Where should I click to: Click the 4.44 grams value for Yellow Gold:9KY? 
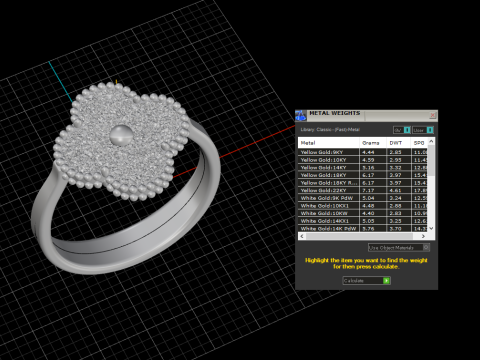coord(368,152)
